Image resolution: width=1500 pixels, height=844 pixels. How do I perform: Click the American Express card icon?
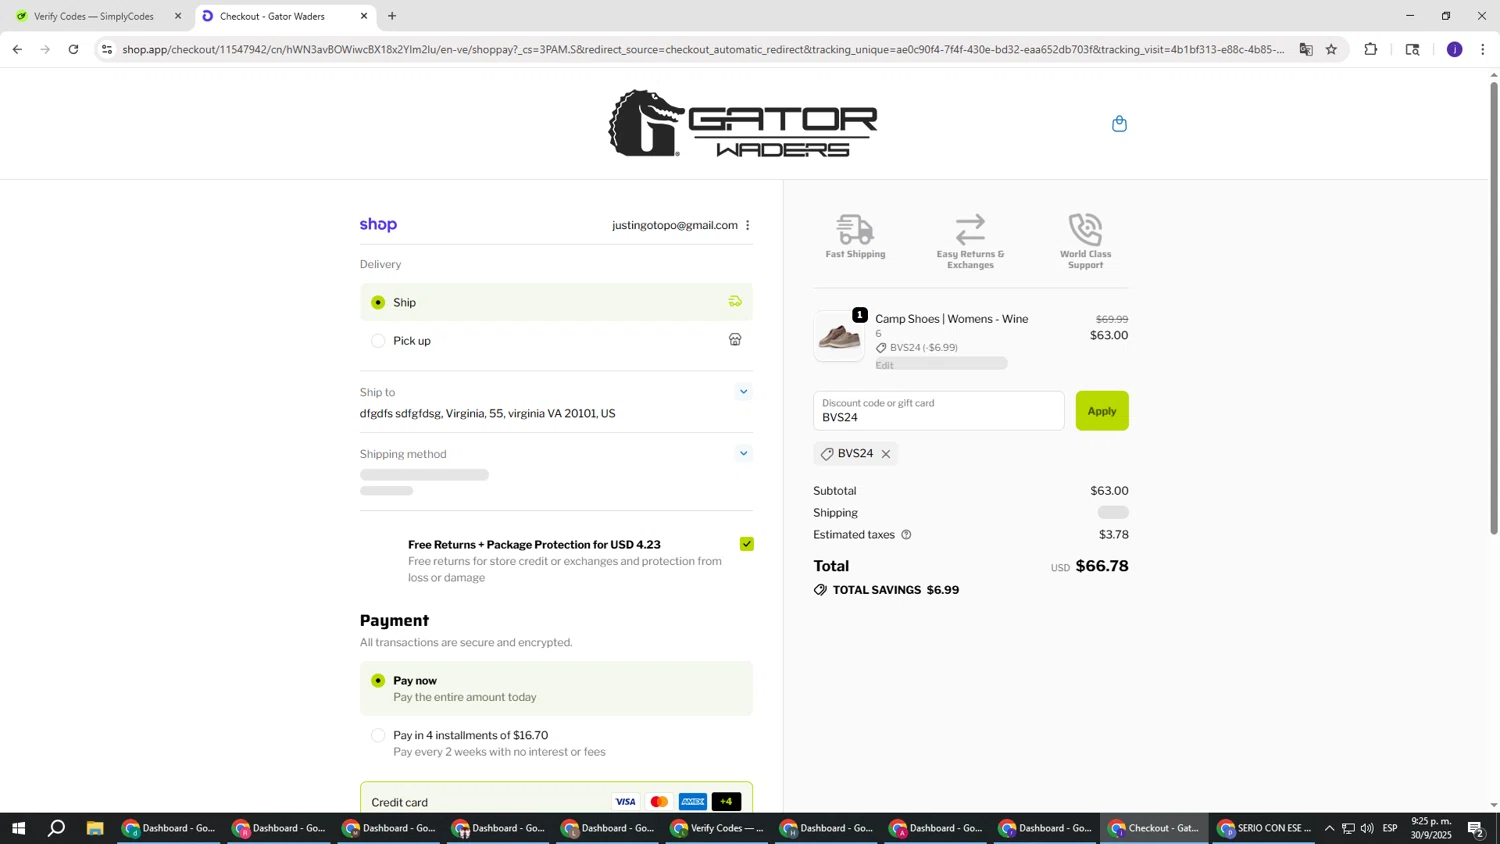[x=693, y=802]
